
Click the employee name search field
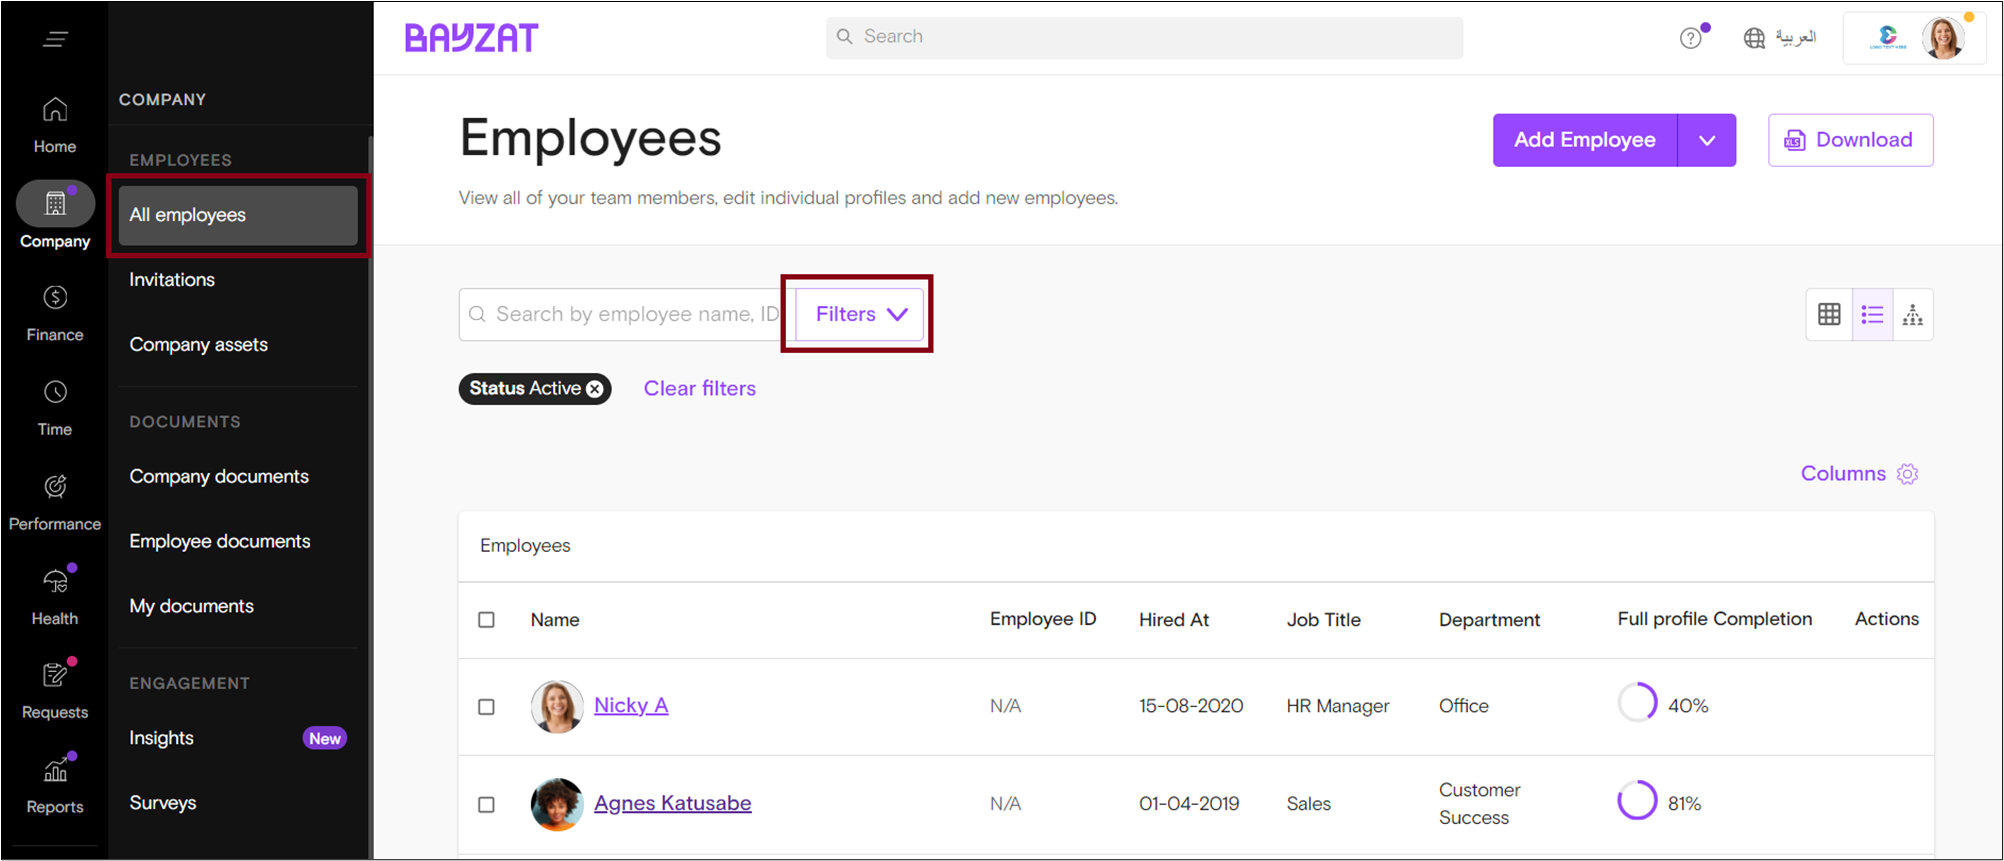tap(630, 314)
